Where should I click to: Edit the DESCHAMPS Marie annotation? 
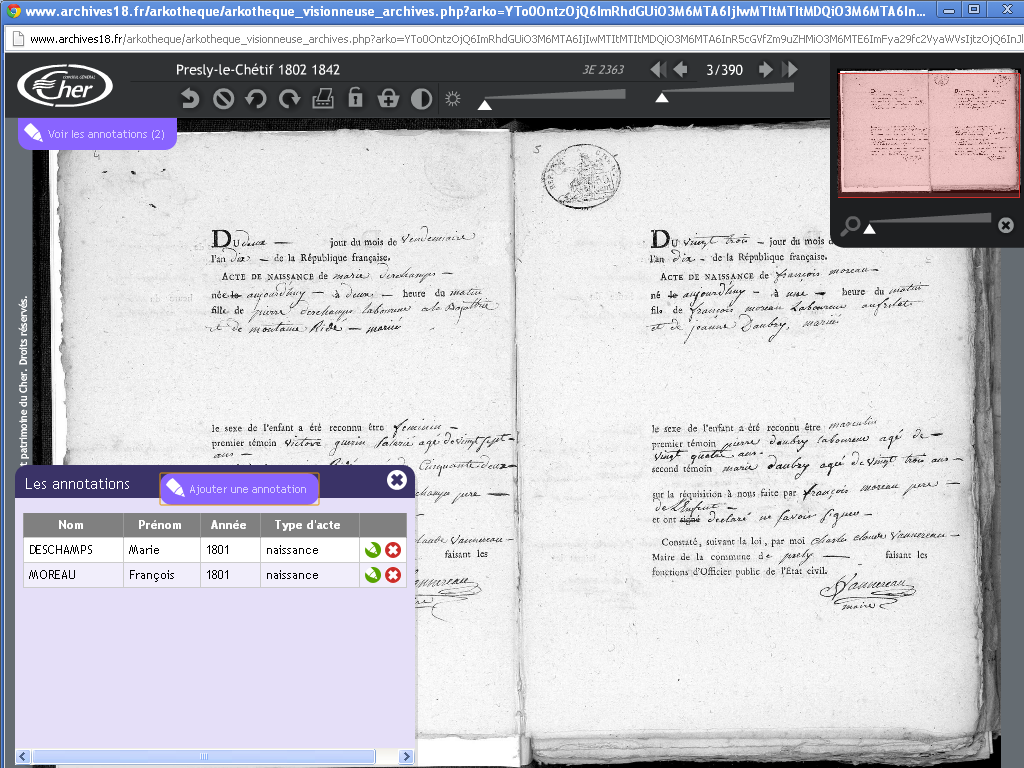[x=372, y=550]
